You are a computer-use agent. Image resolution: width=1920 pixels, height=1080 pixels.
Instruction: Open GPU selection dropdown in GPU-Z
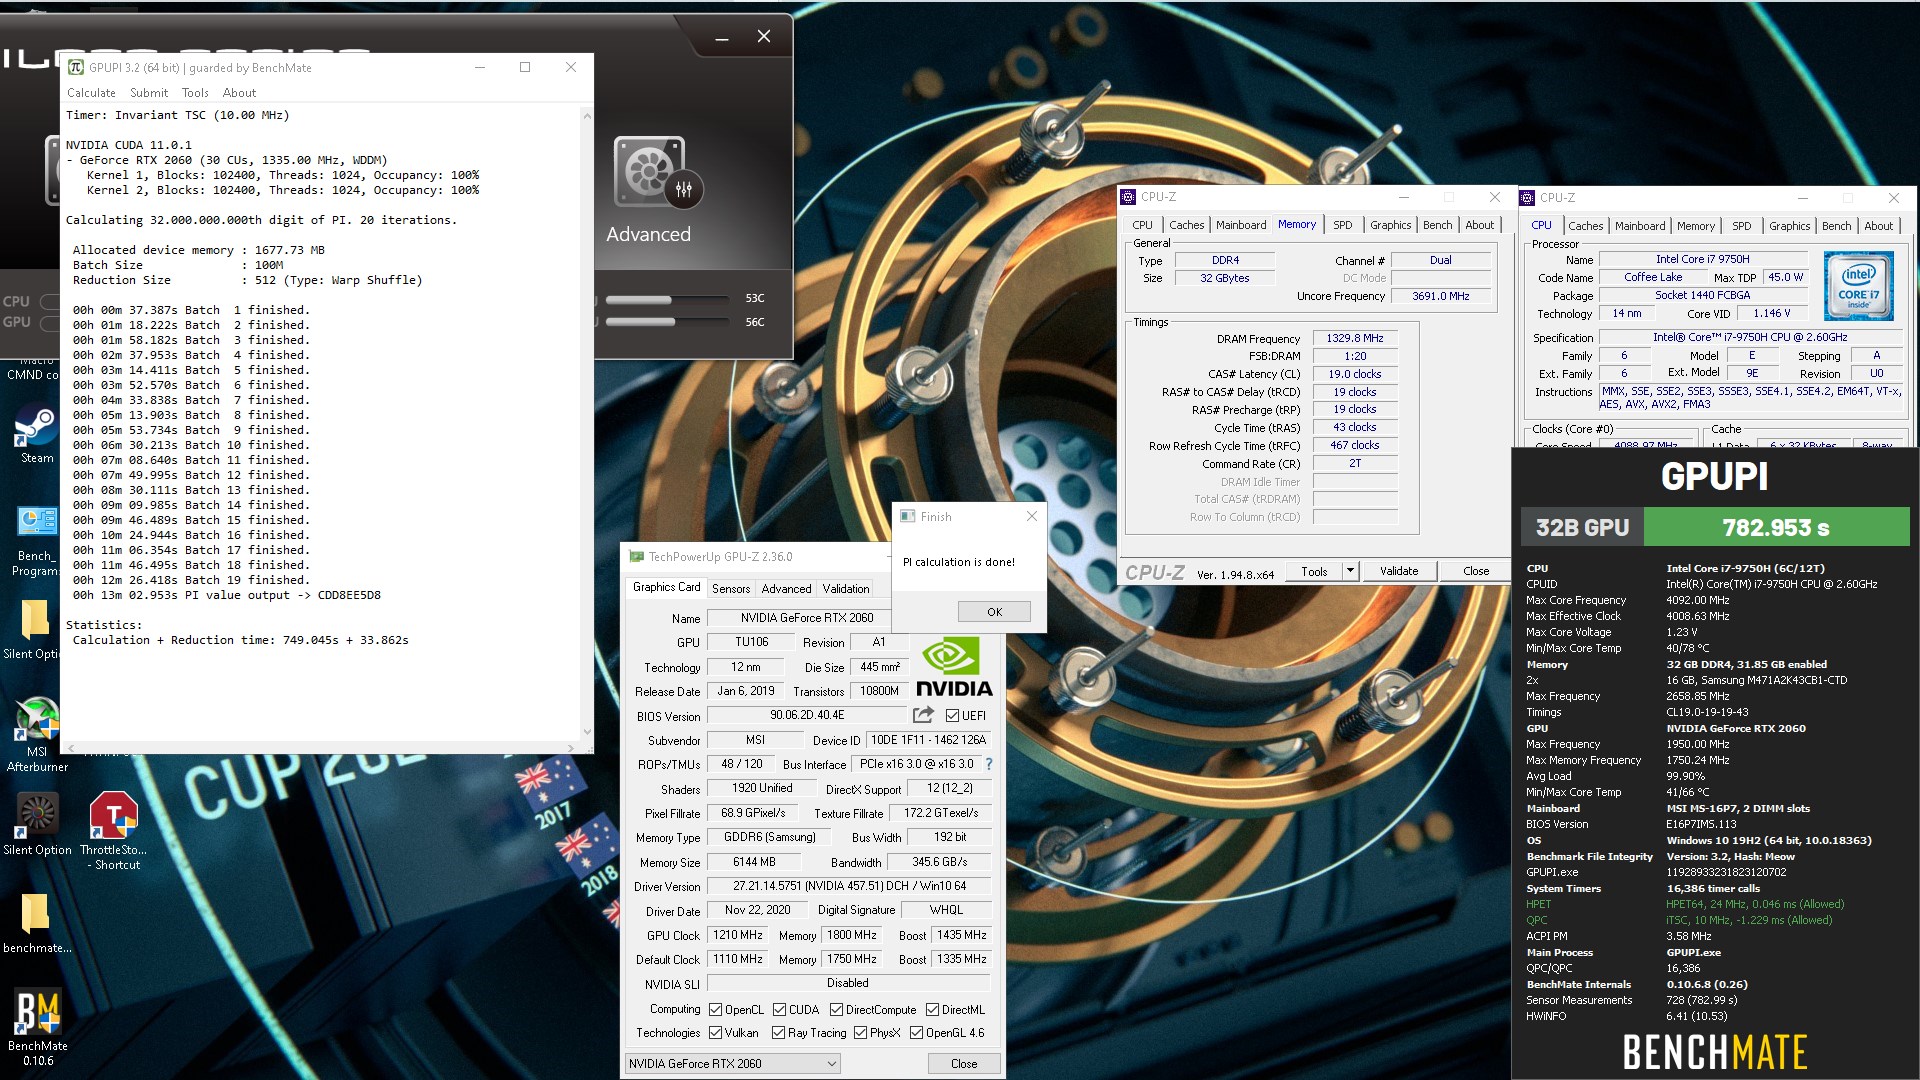[x=733, y=1064]
